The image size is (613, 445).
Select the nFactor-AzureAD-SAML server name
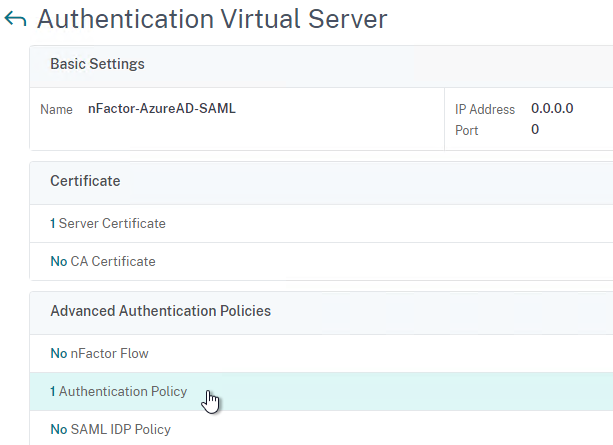(162, 108)
